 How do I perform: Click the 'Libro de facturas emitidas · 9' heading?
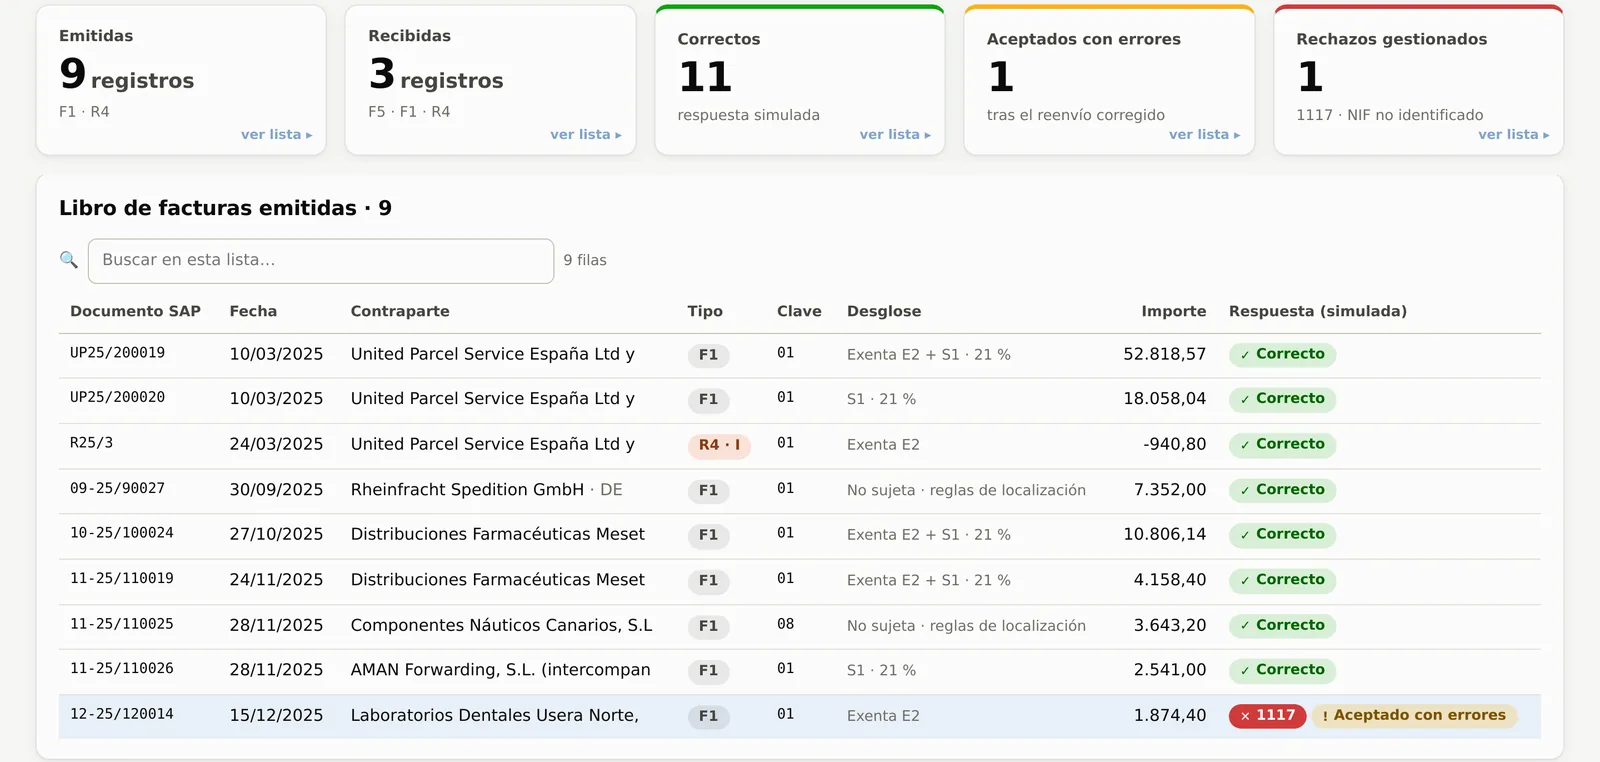[x=225, y=208]
